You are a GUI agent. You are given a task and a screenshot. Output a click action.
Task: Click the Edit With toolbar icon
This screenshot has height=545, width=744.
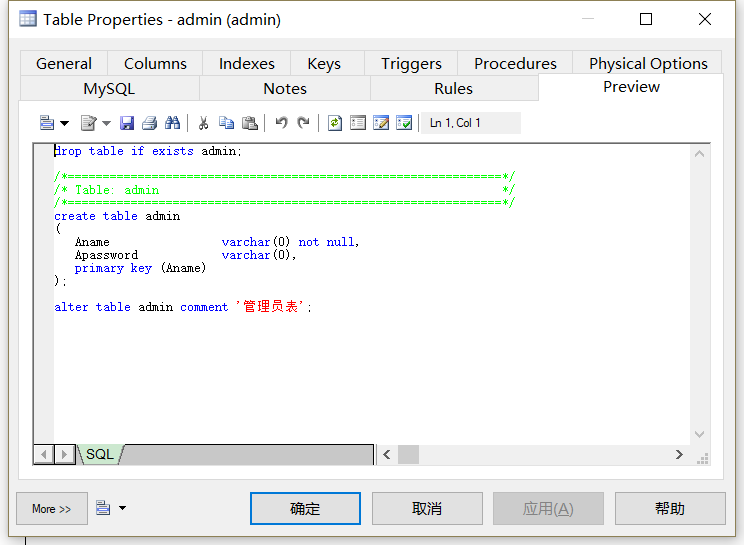pyautogui.click(x=88, y=123)
